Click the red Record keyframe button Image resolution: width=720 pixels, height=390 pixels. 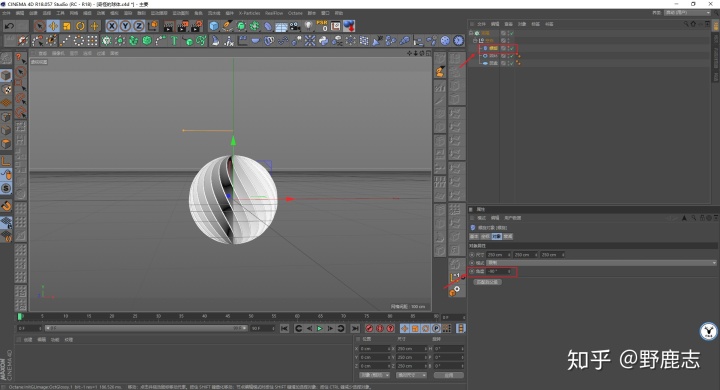[x=369, y=328]
